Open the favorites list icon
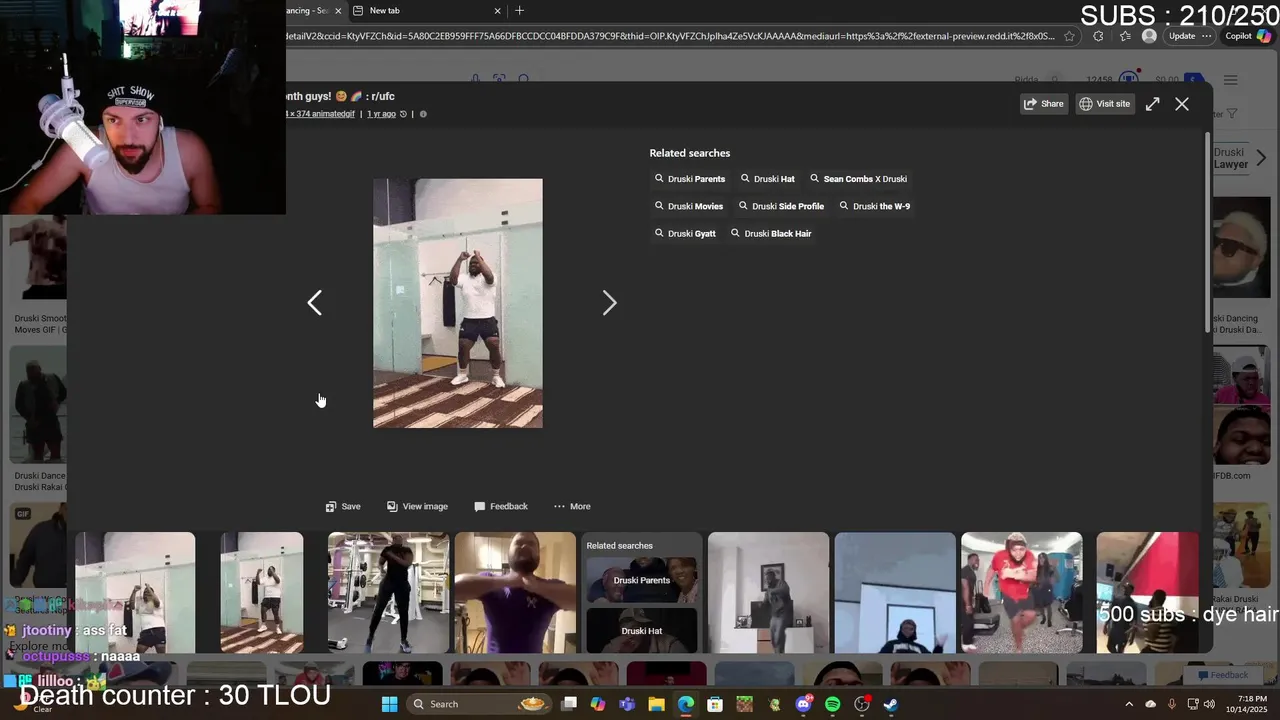 click(x=1125, y=36)
